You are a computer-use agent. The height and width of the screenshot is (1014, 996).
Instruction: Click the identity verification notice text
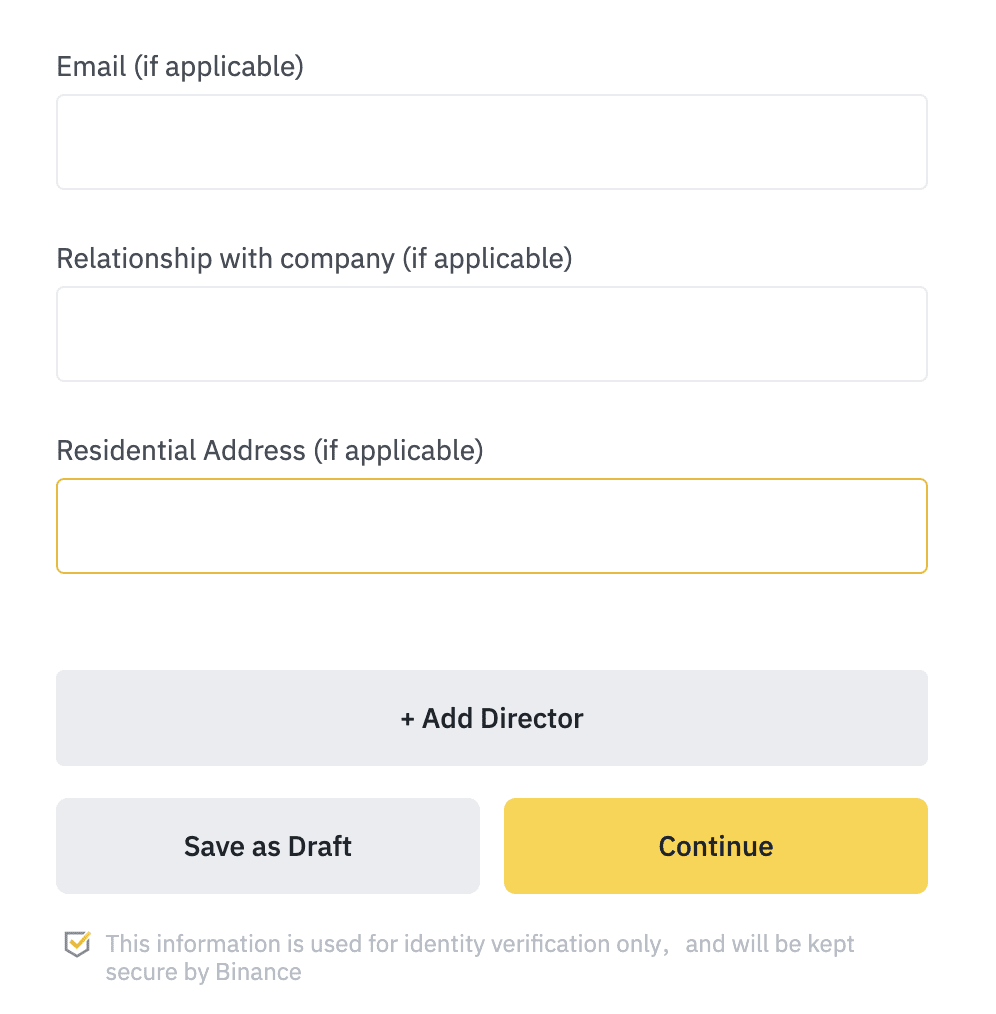click(x=480, y=958)
